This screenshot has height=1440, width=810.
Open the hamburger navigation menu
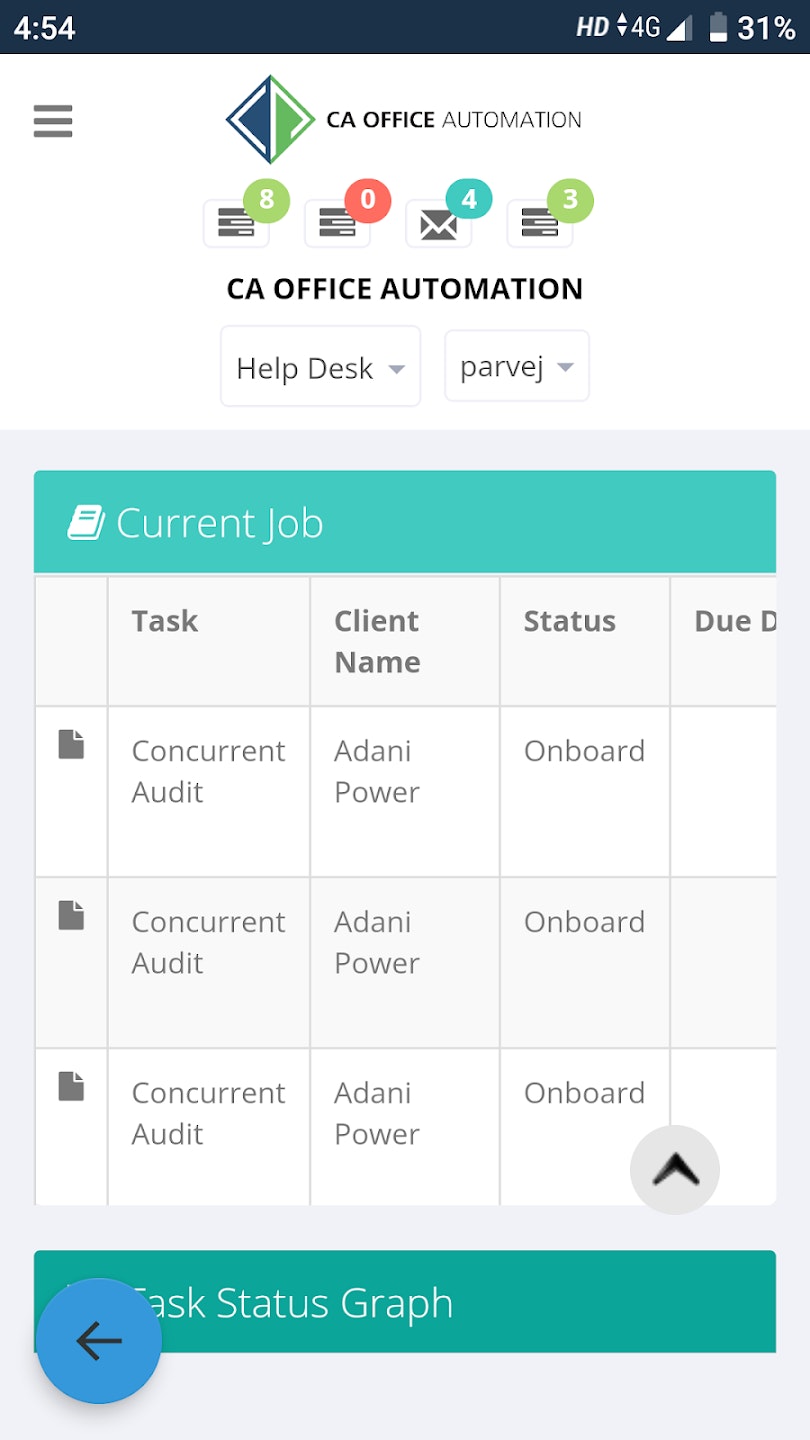coord(52,121)
